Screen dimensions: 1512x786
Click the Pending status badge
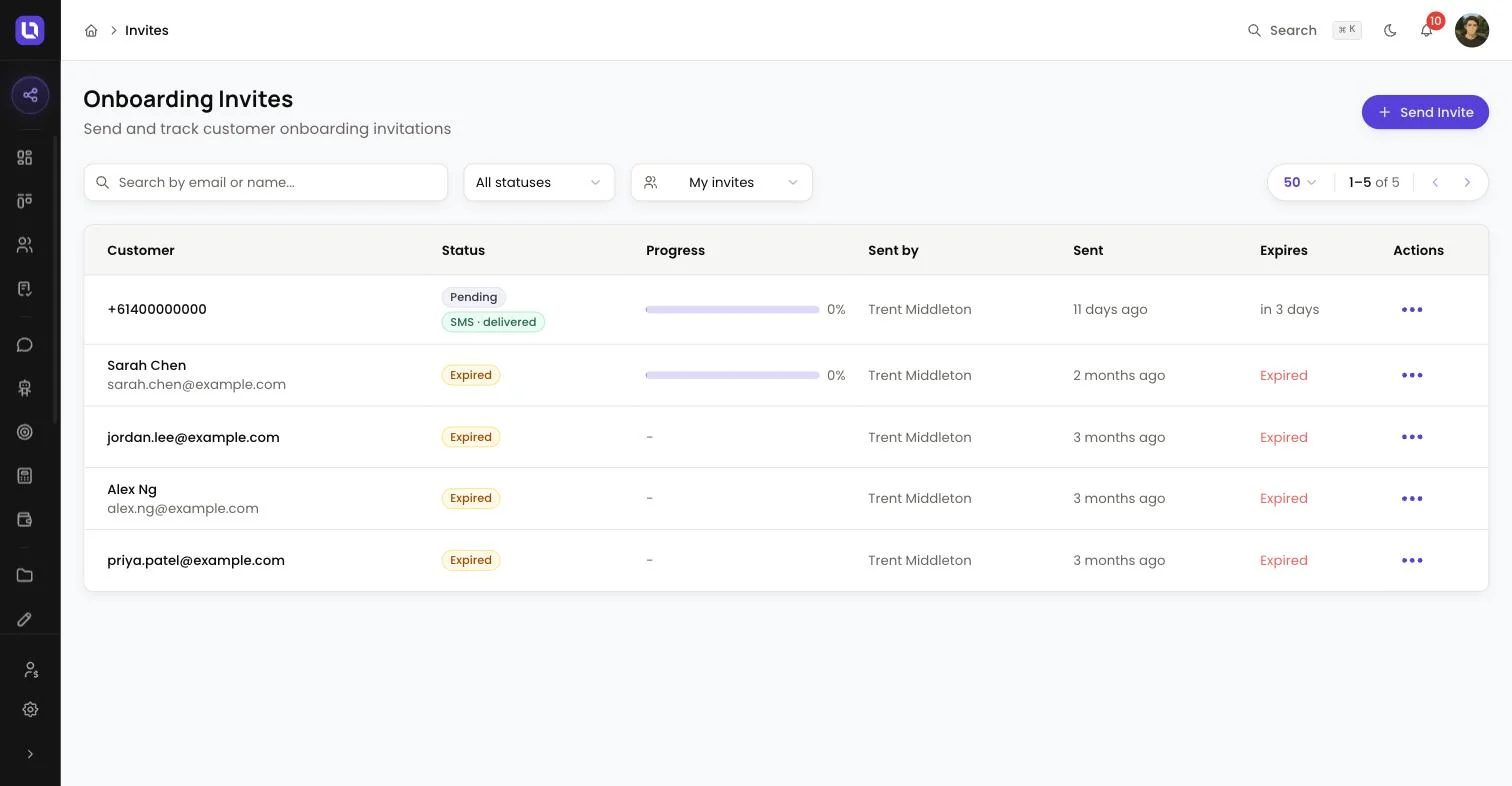click(x=474, y=297)
